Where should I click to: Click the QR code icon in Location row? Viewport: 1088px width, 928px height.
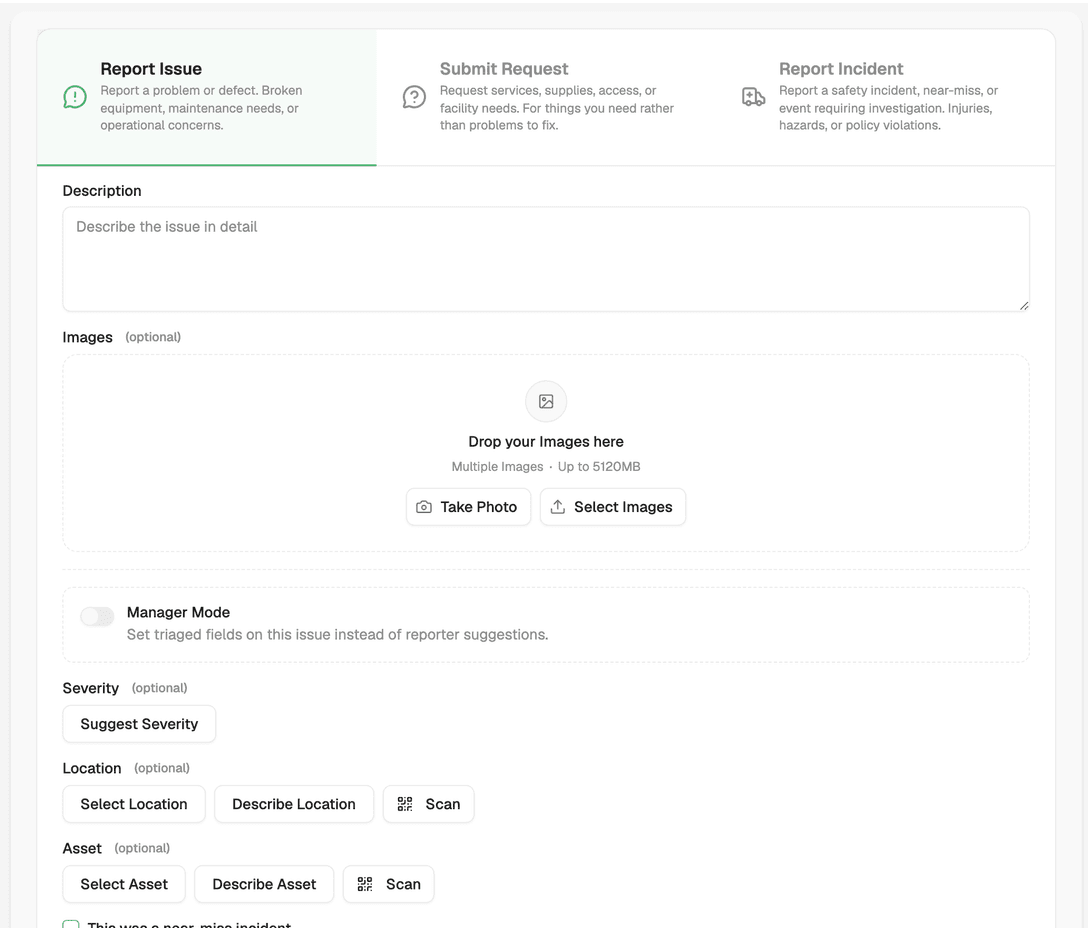pos(405,804)
